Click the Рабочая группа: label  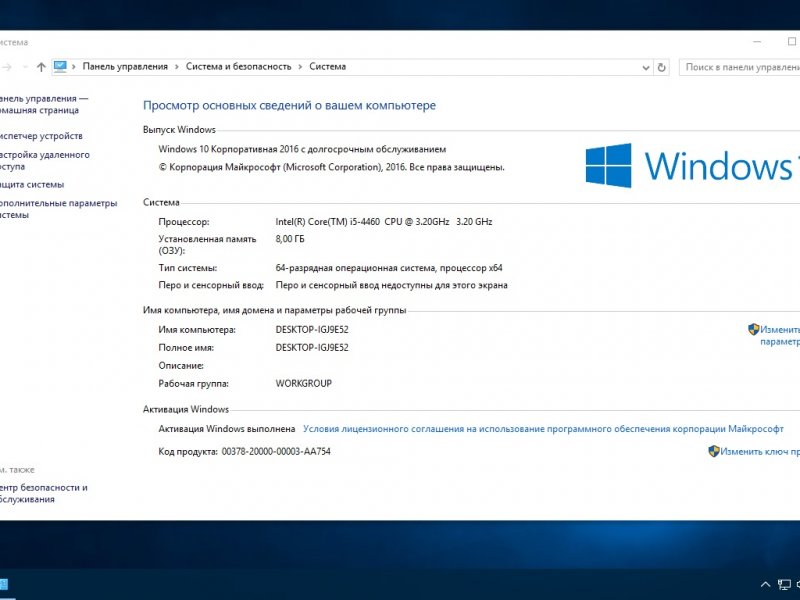(x=193, y=383)
